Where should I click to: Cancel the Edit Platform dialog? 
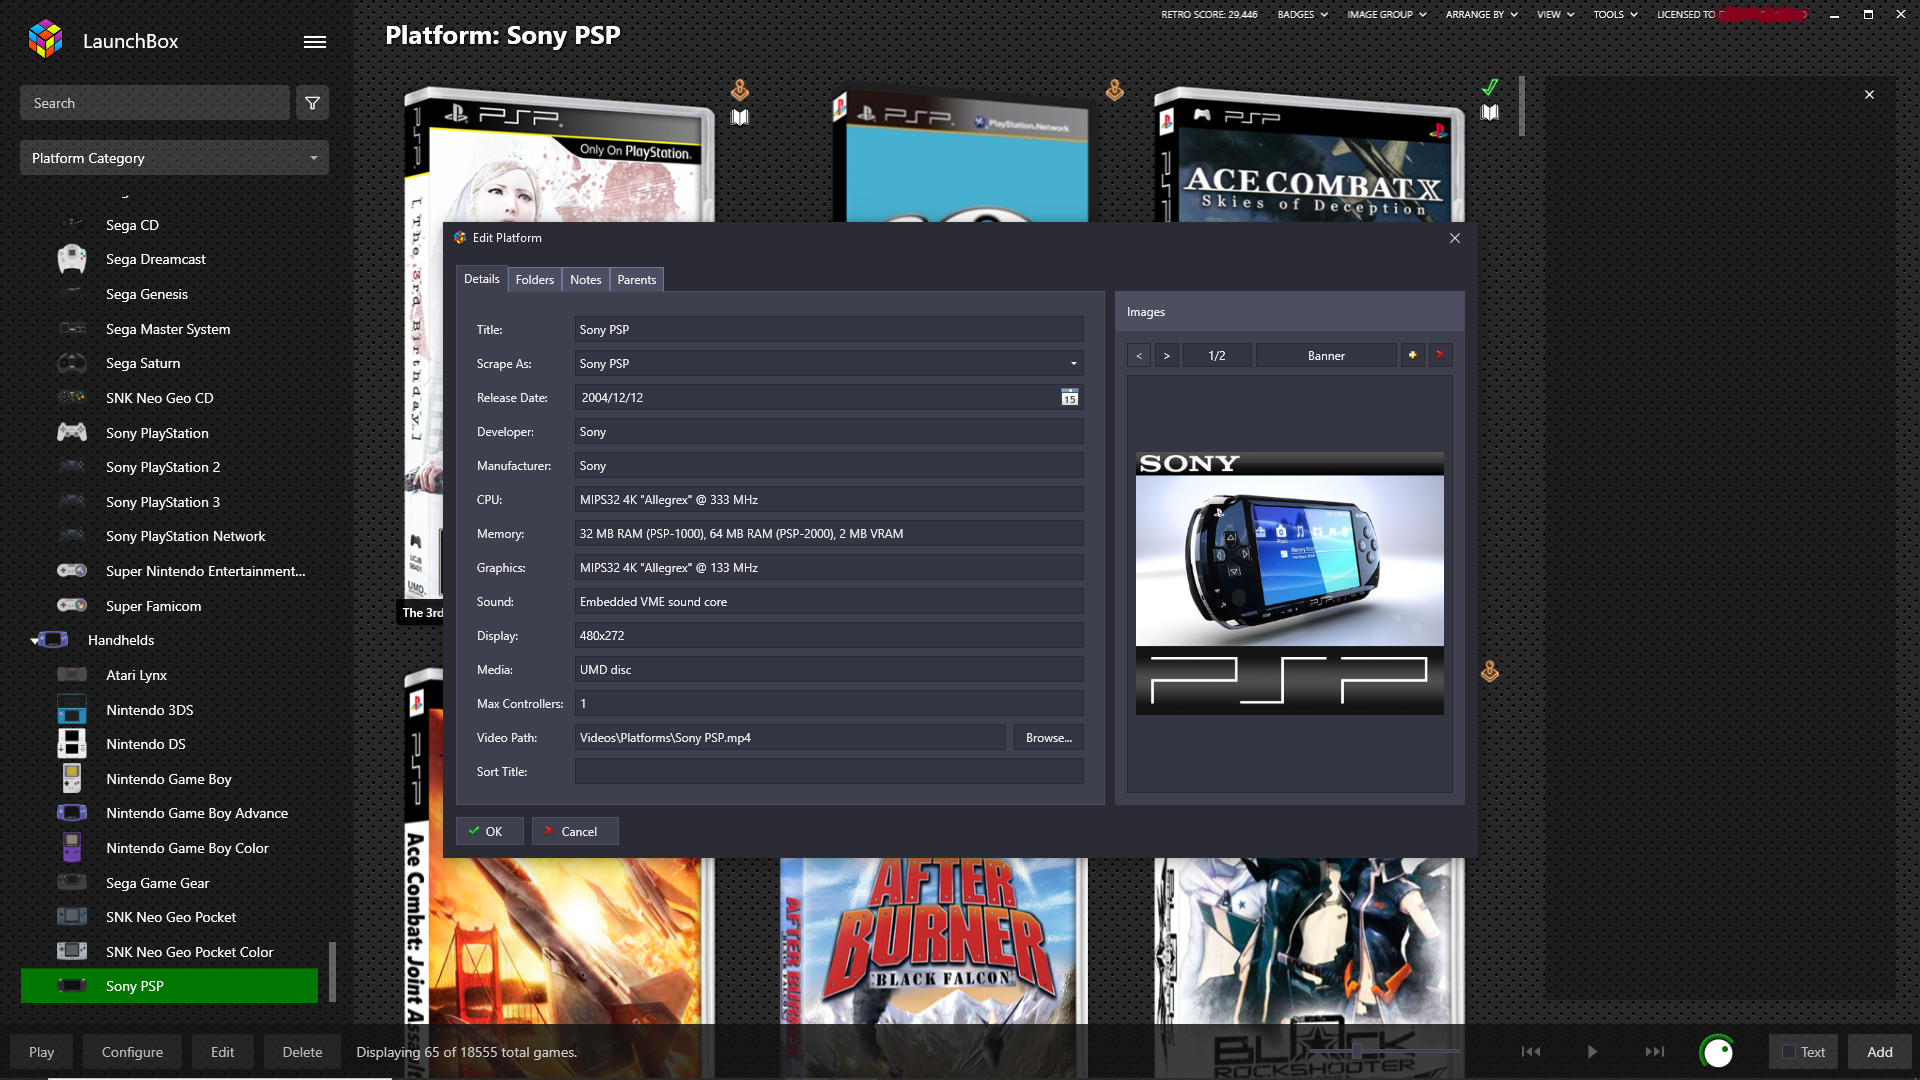point(575,831)
